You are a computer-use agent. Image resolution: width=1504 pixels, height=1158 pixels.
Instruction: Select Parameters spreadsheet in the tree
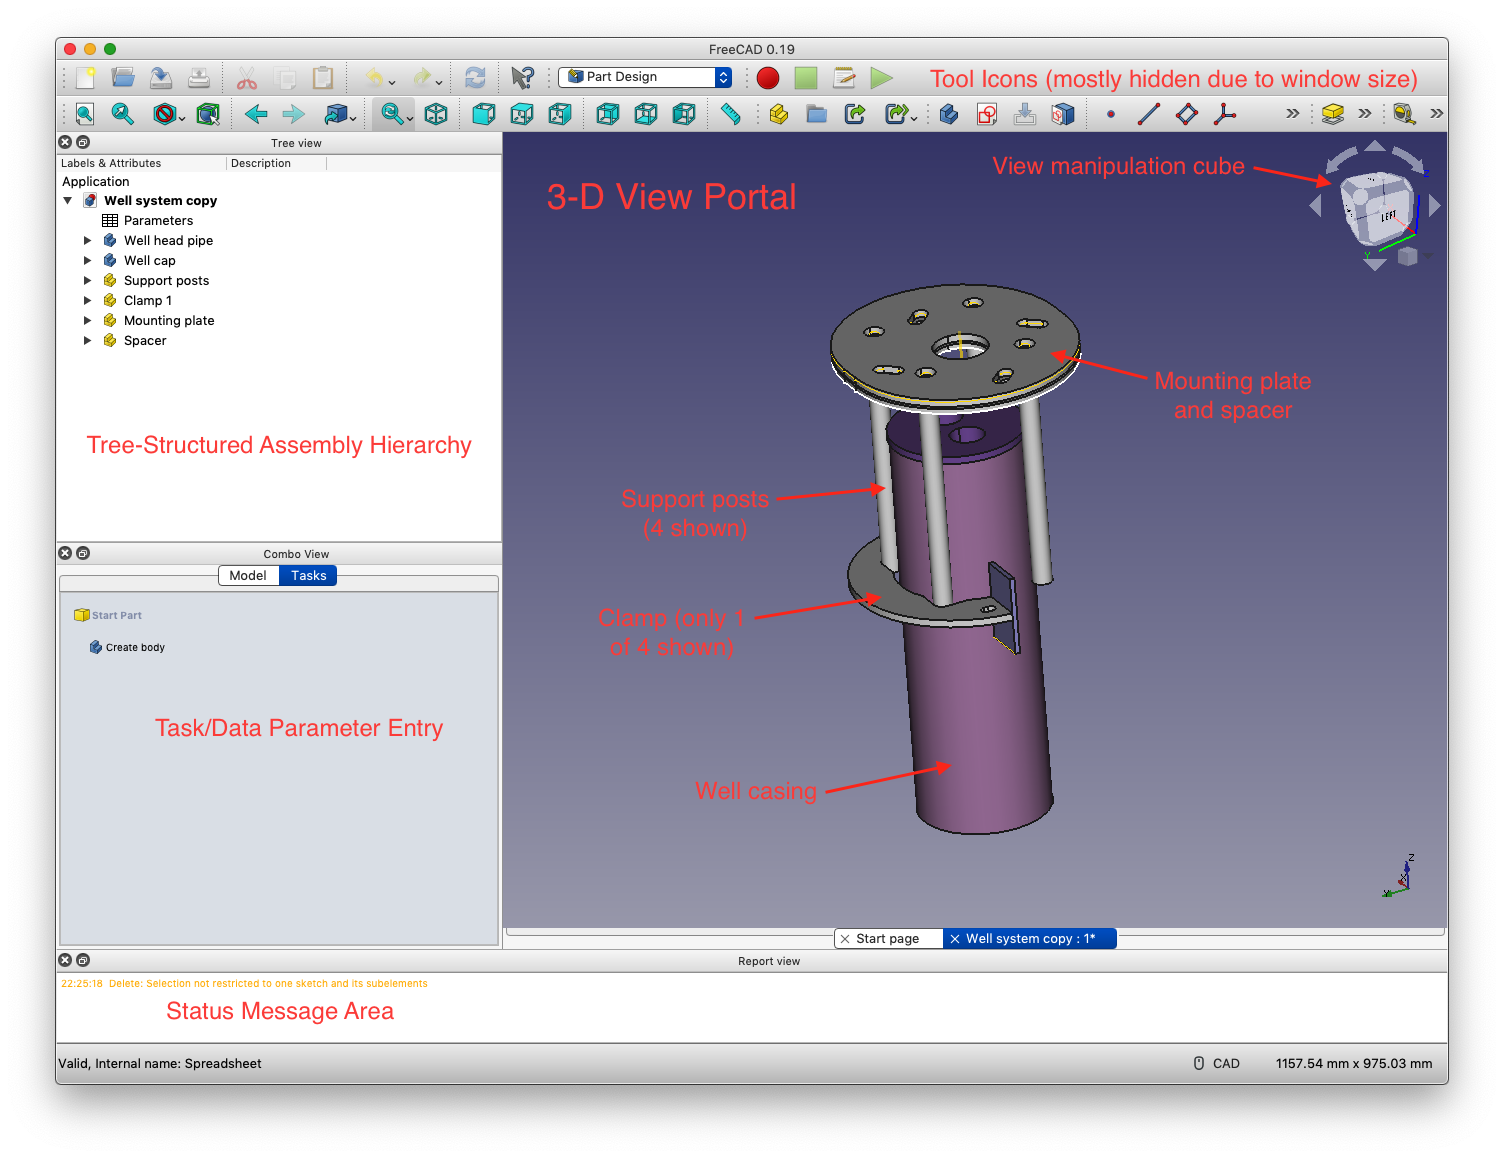(158, 221)
